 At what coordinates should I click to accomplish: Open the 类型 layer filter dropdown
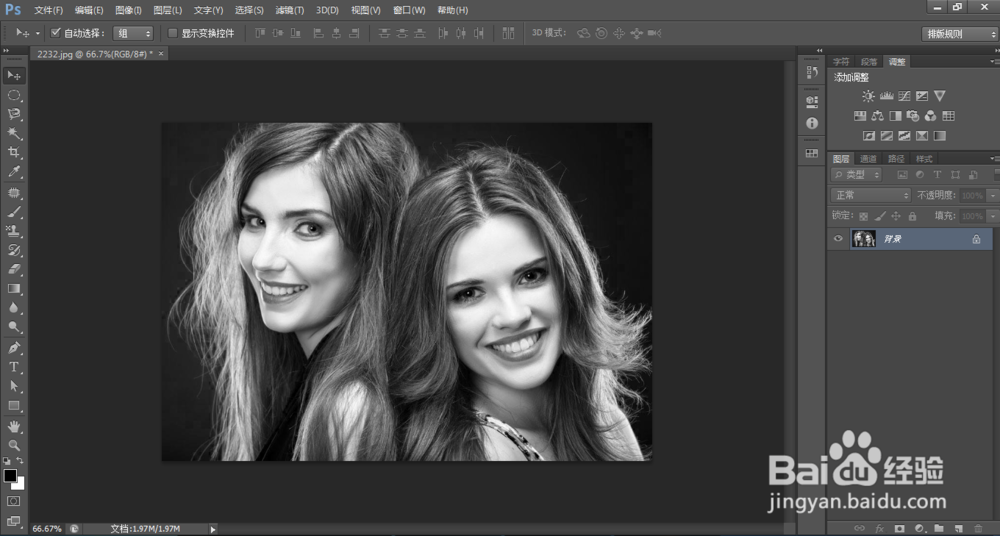pos(857,175)
